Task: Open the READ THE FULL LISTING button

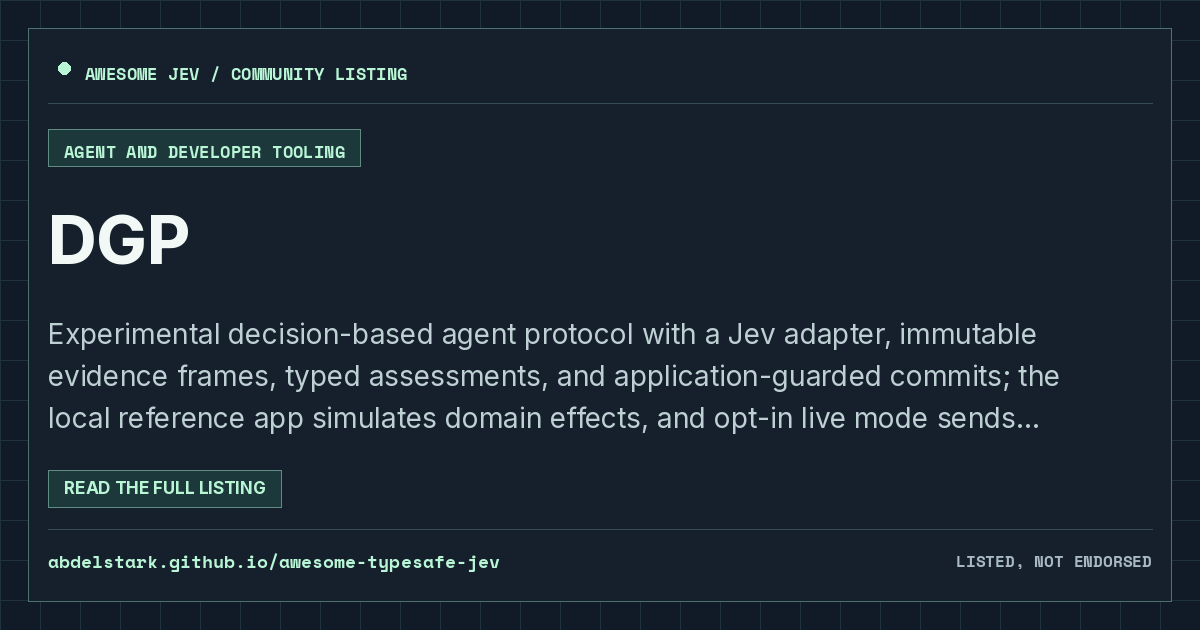Action: (165, 488)
